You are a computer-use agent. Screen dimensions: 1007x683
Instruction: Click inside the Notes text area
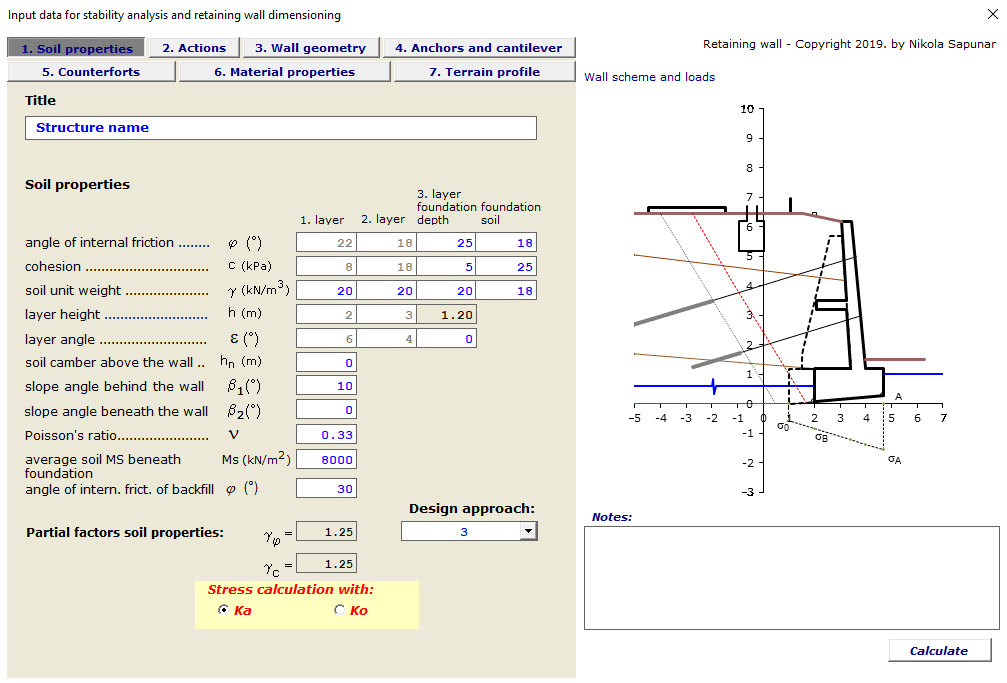(790, 575)
